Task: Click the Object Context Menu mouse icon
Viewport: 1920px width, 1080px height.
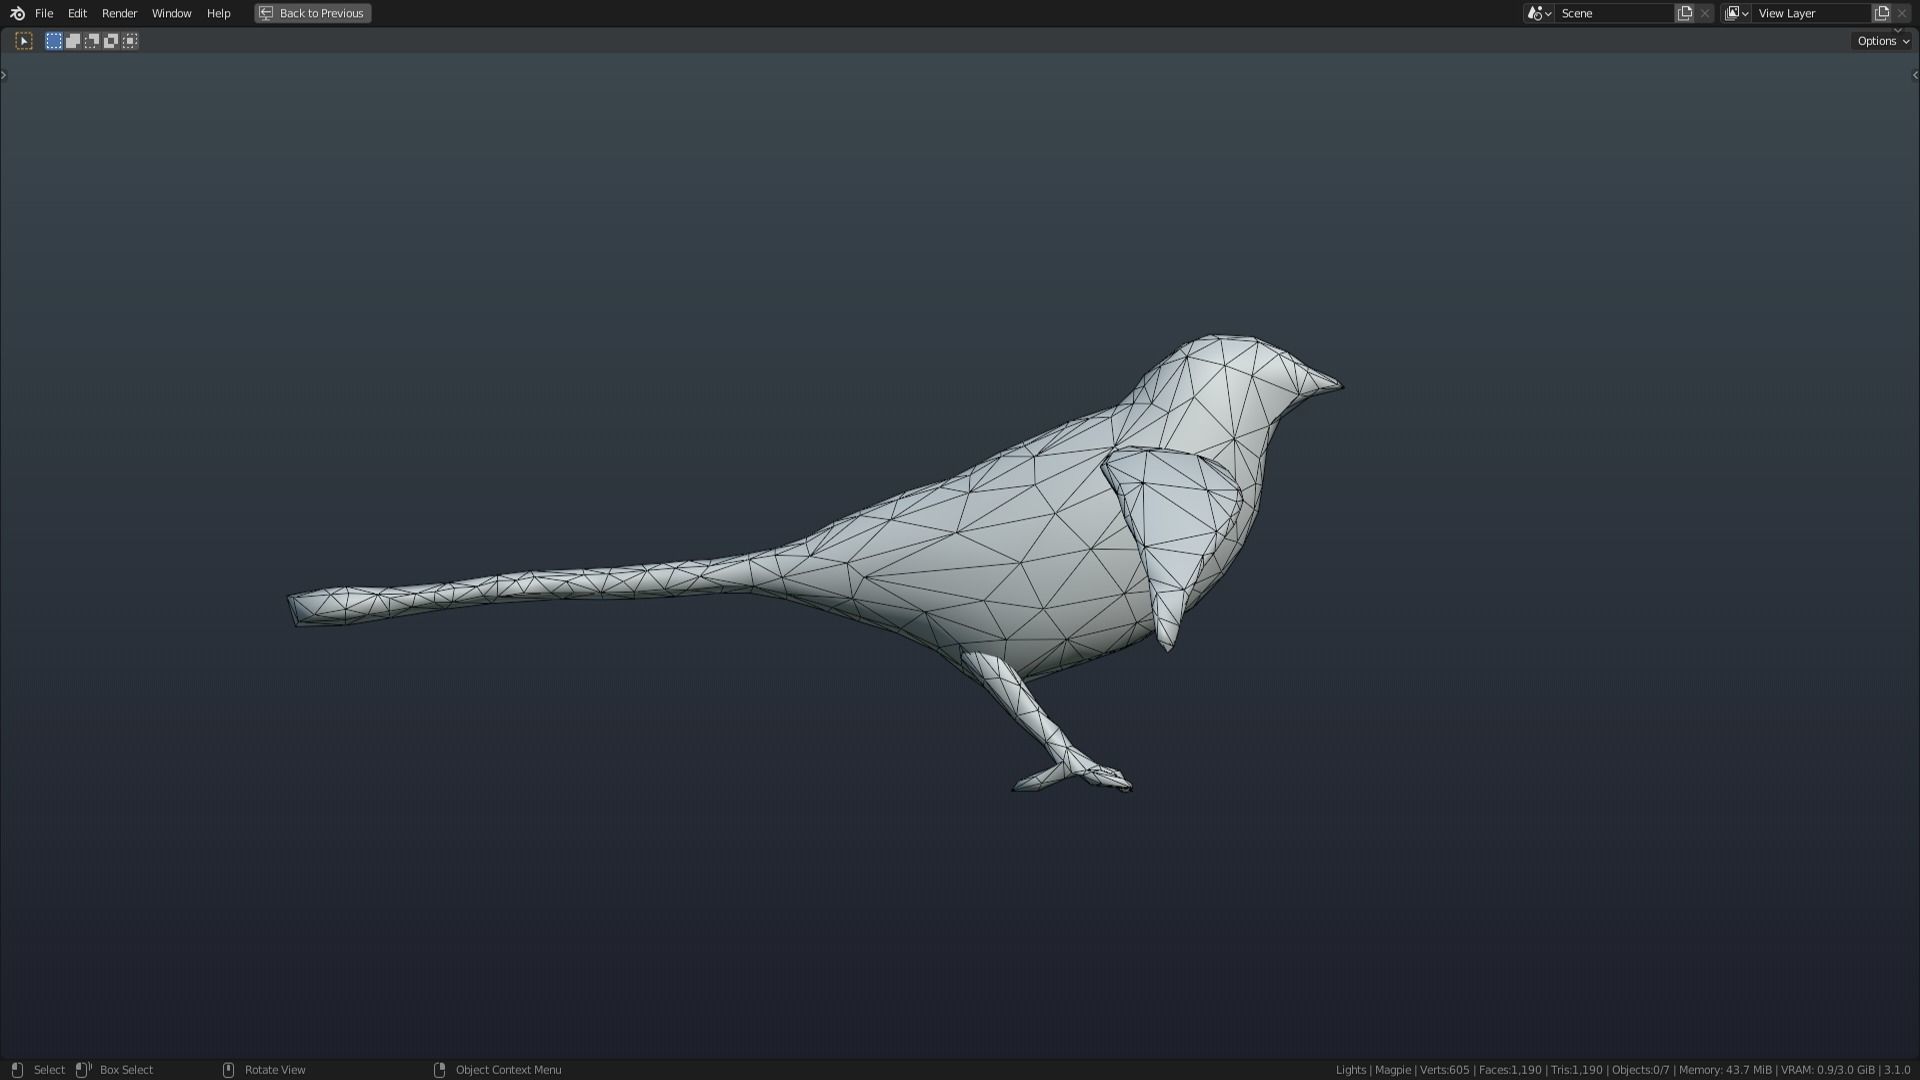Action: tap(439, 1070)
